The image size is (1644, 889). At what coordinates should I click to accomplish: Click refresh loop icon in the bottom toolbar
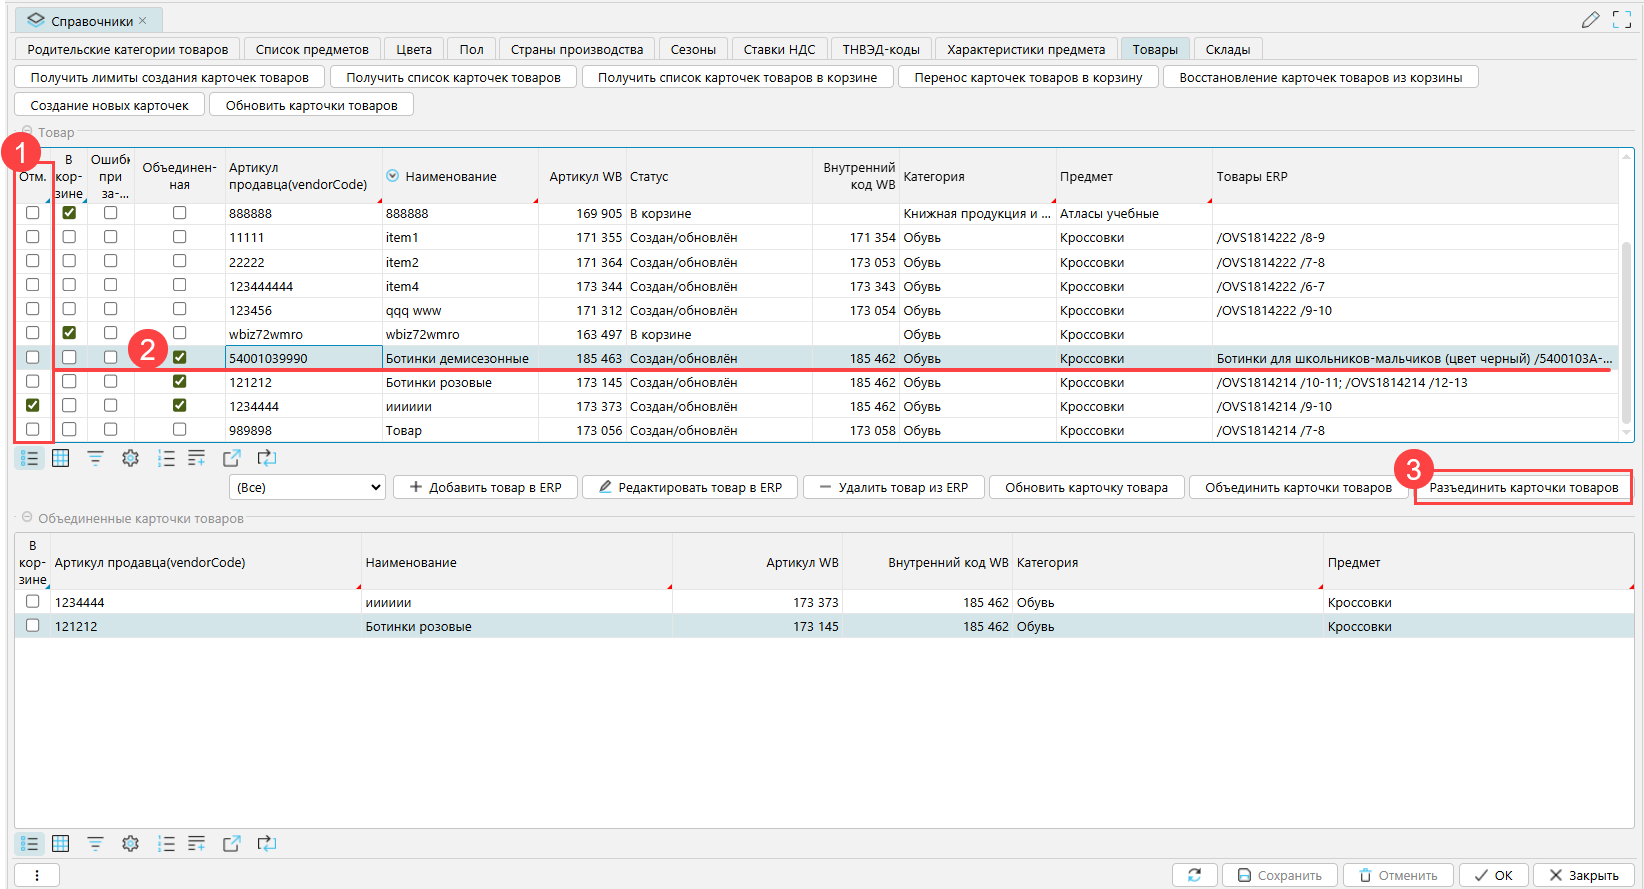point(267,844)
